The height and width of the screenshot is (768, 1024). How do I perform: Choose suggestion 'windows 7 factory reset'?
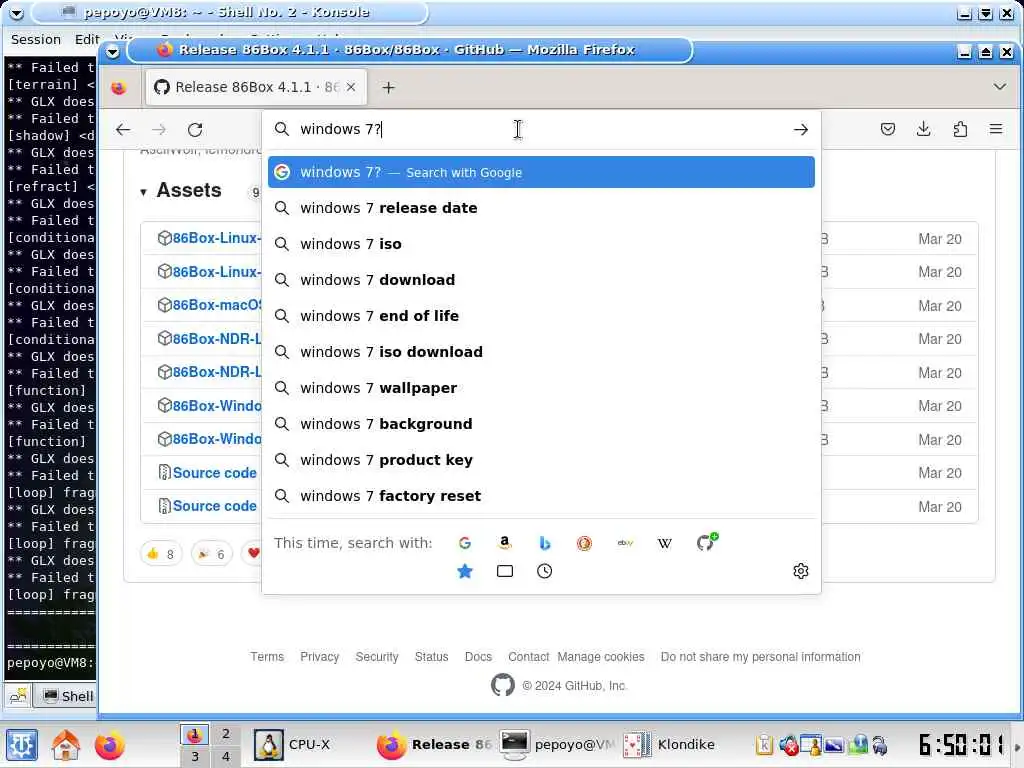(541, 496)
